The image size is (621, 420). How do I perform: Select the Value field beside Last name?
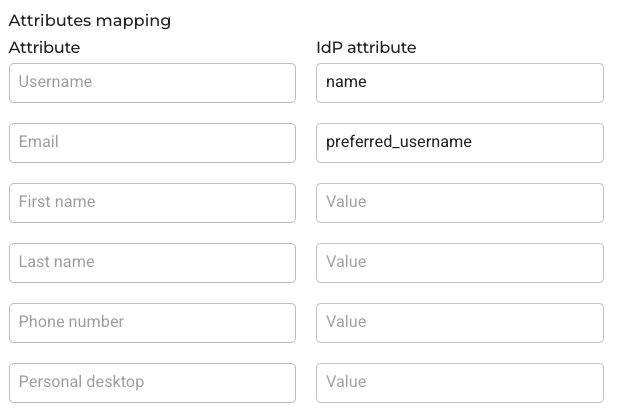pyautogui.click(x=460, y=263)
